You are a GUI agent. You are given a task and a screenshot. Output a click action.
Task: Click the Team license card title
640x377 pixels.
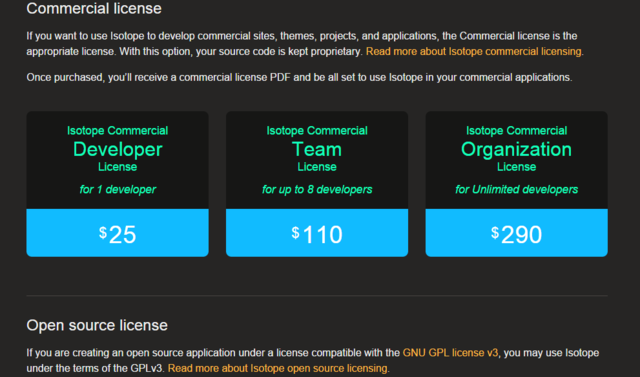[x=317, y=149]
